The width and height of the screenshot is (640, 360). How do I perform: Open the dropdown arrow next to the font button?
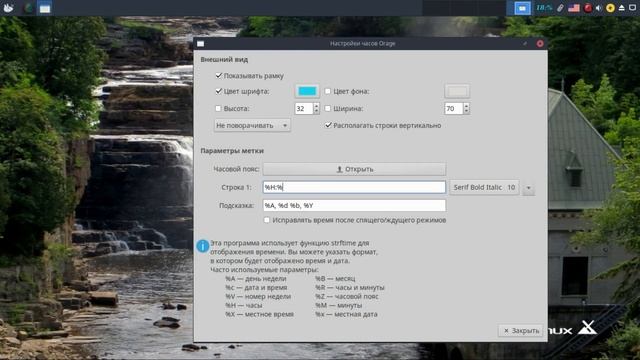[529, 188]
